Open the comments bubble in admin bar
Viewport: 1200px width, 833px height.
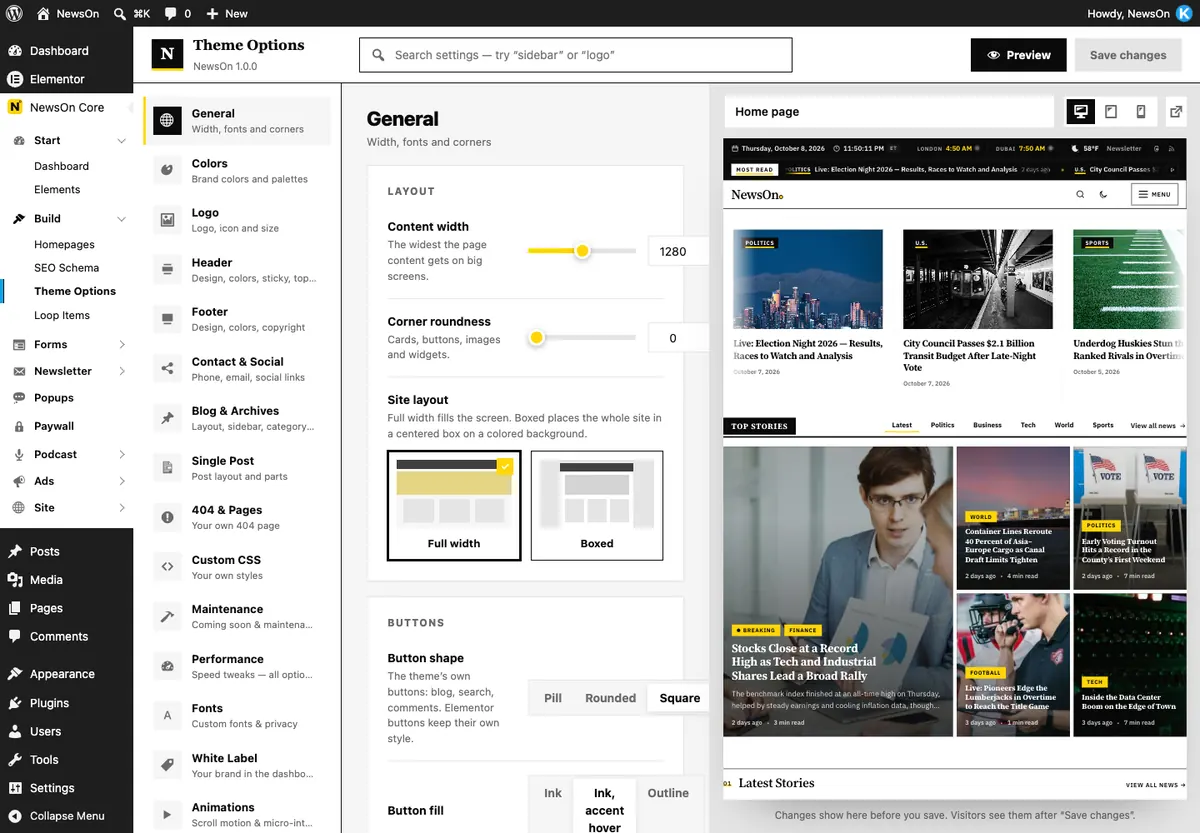171,14
